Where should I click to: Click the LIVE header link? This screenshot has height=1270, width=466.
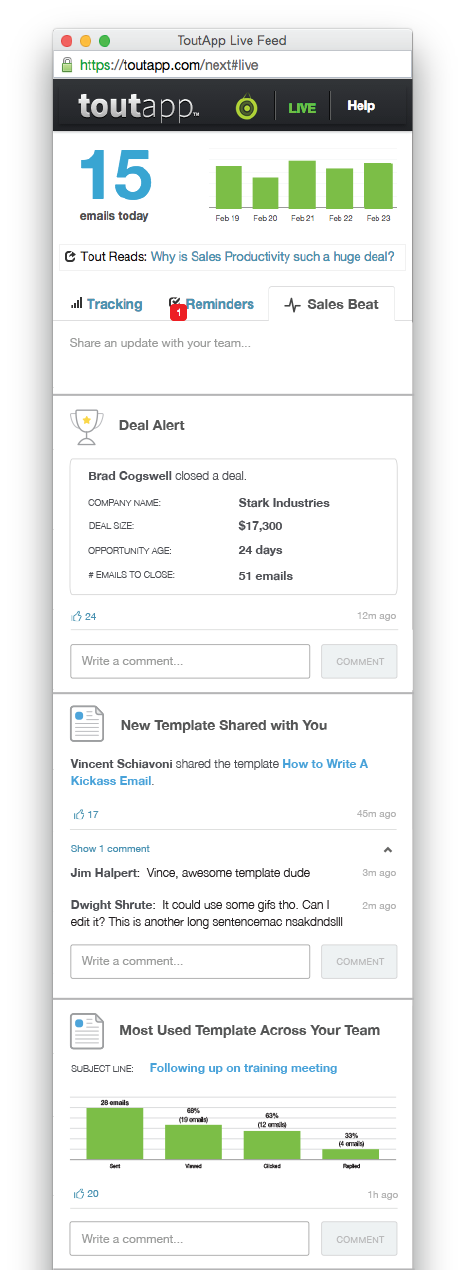[x=302, y=107]
